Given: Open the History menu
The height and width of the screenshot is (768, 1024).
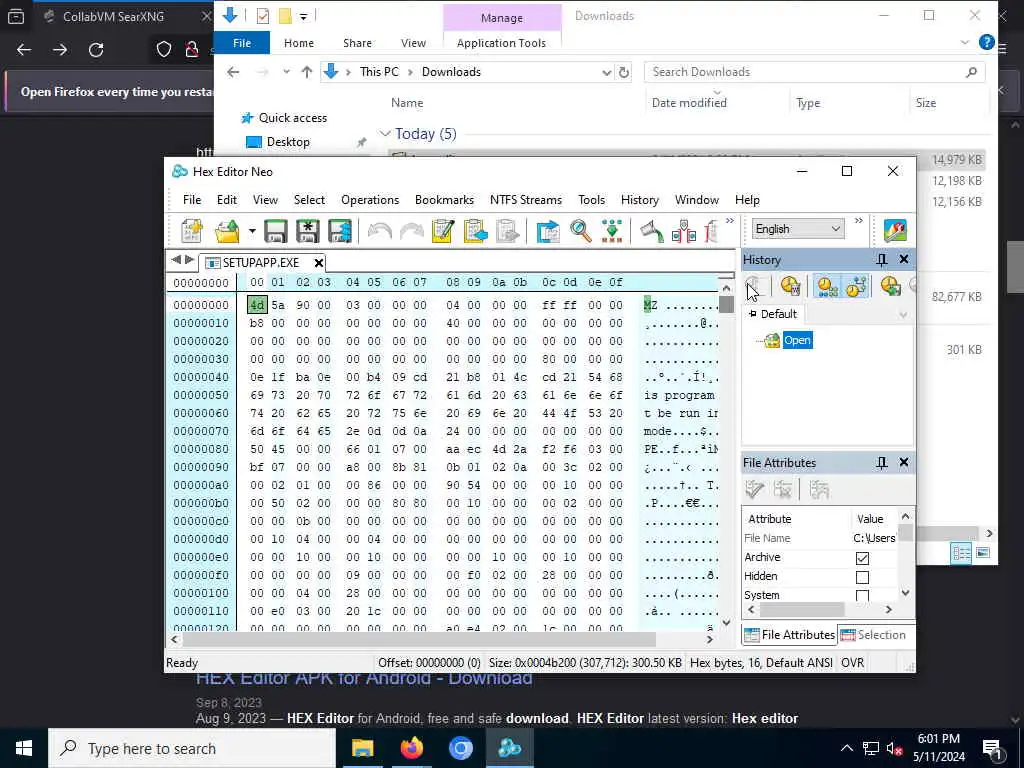Looking at the screenshot, I should click(x=639, y=200).
